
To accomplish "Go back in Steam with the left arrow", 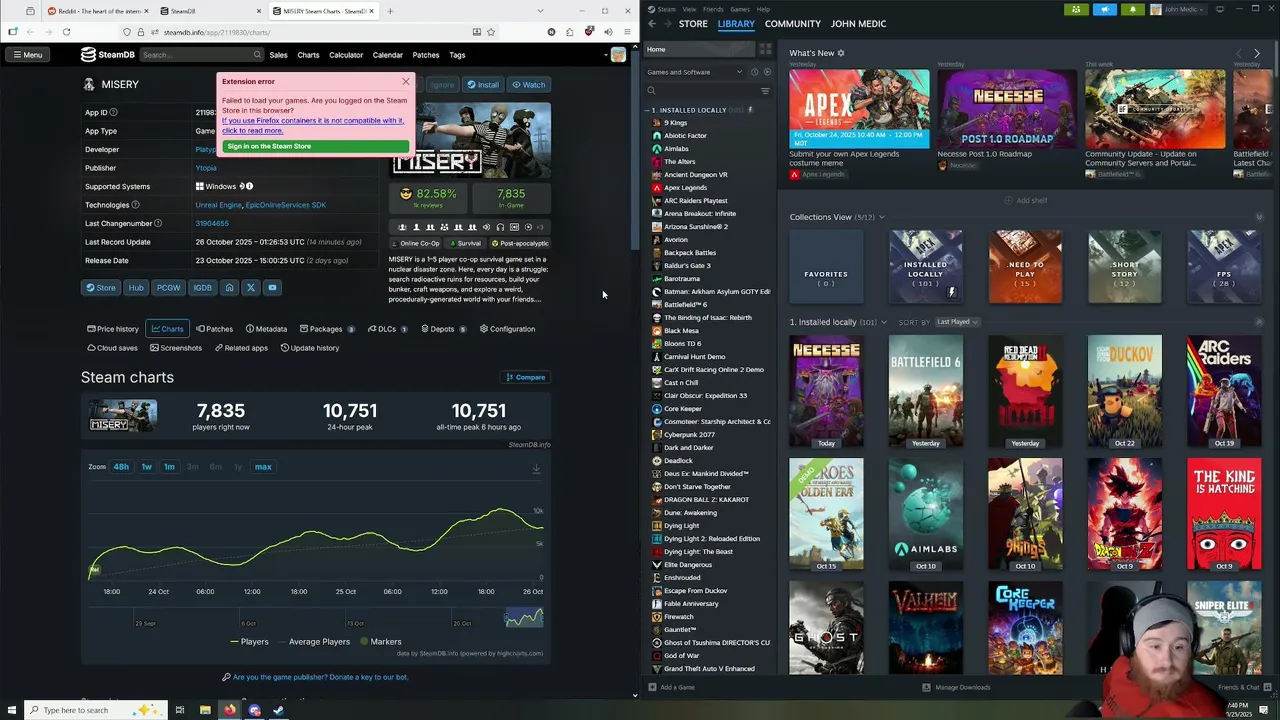I will tap(652, 23).
